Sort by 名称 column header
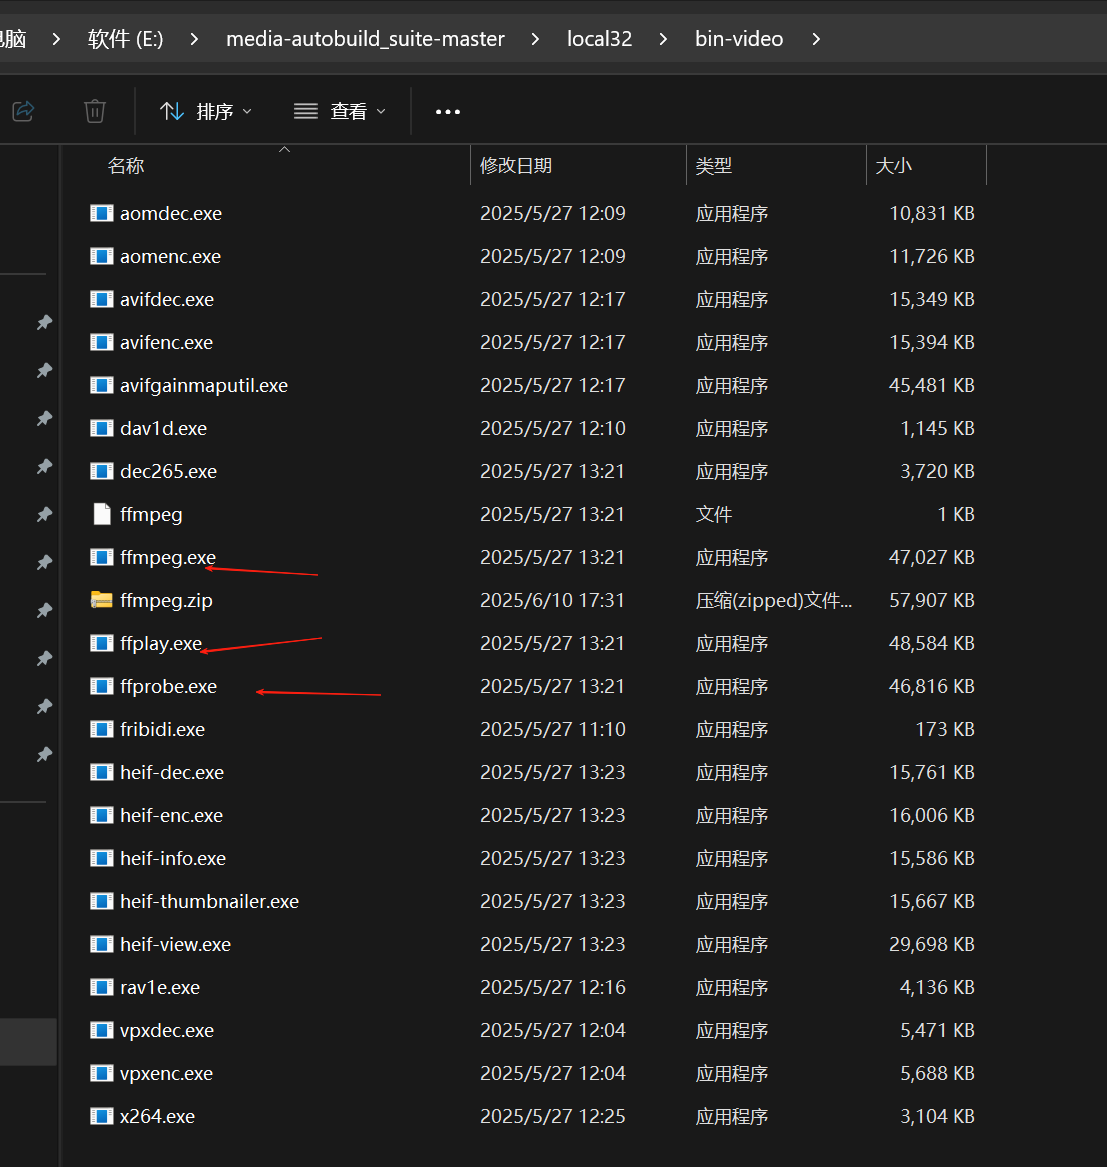This screenshot has width=1107, height=1167. point(126,165)
